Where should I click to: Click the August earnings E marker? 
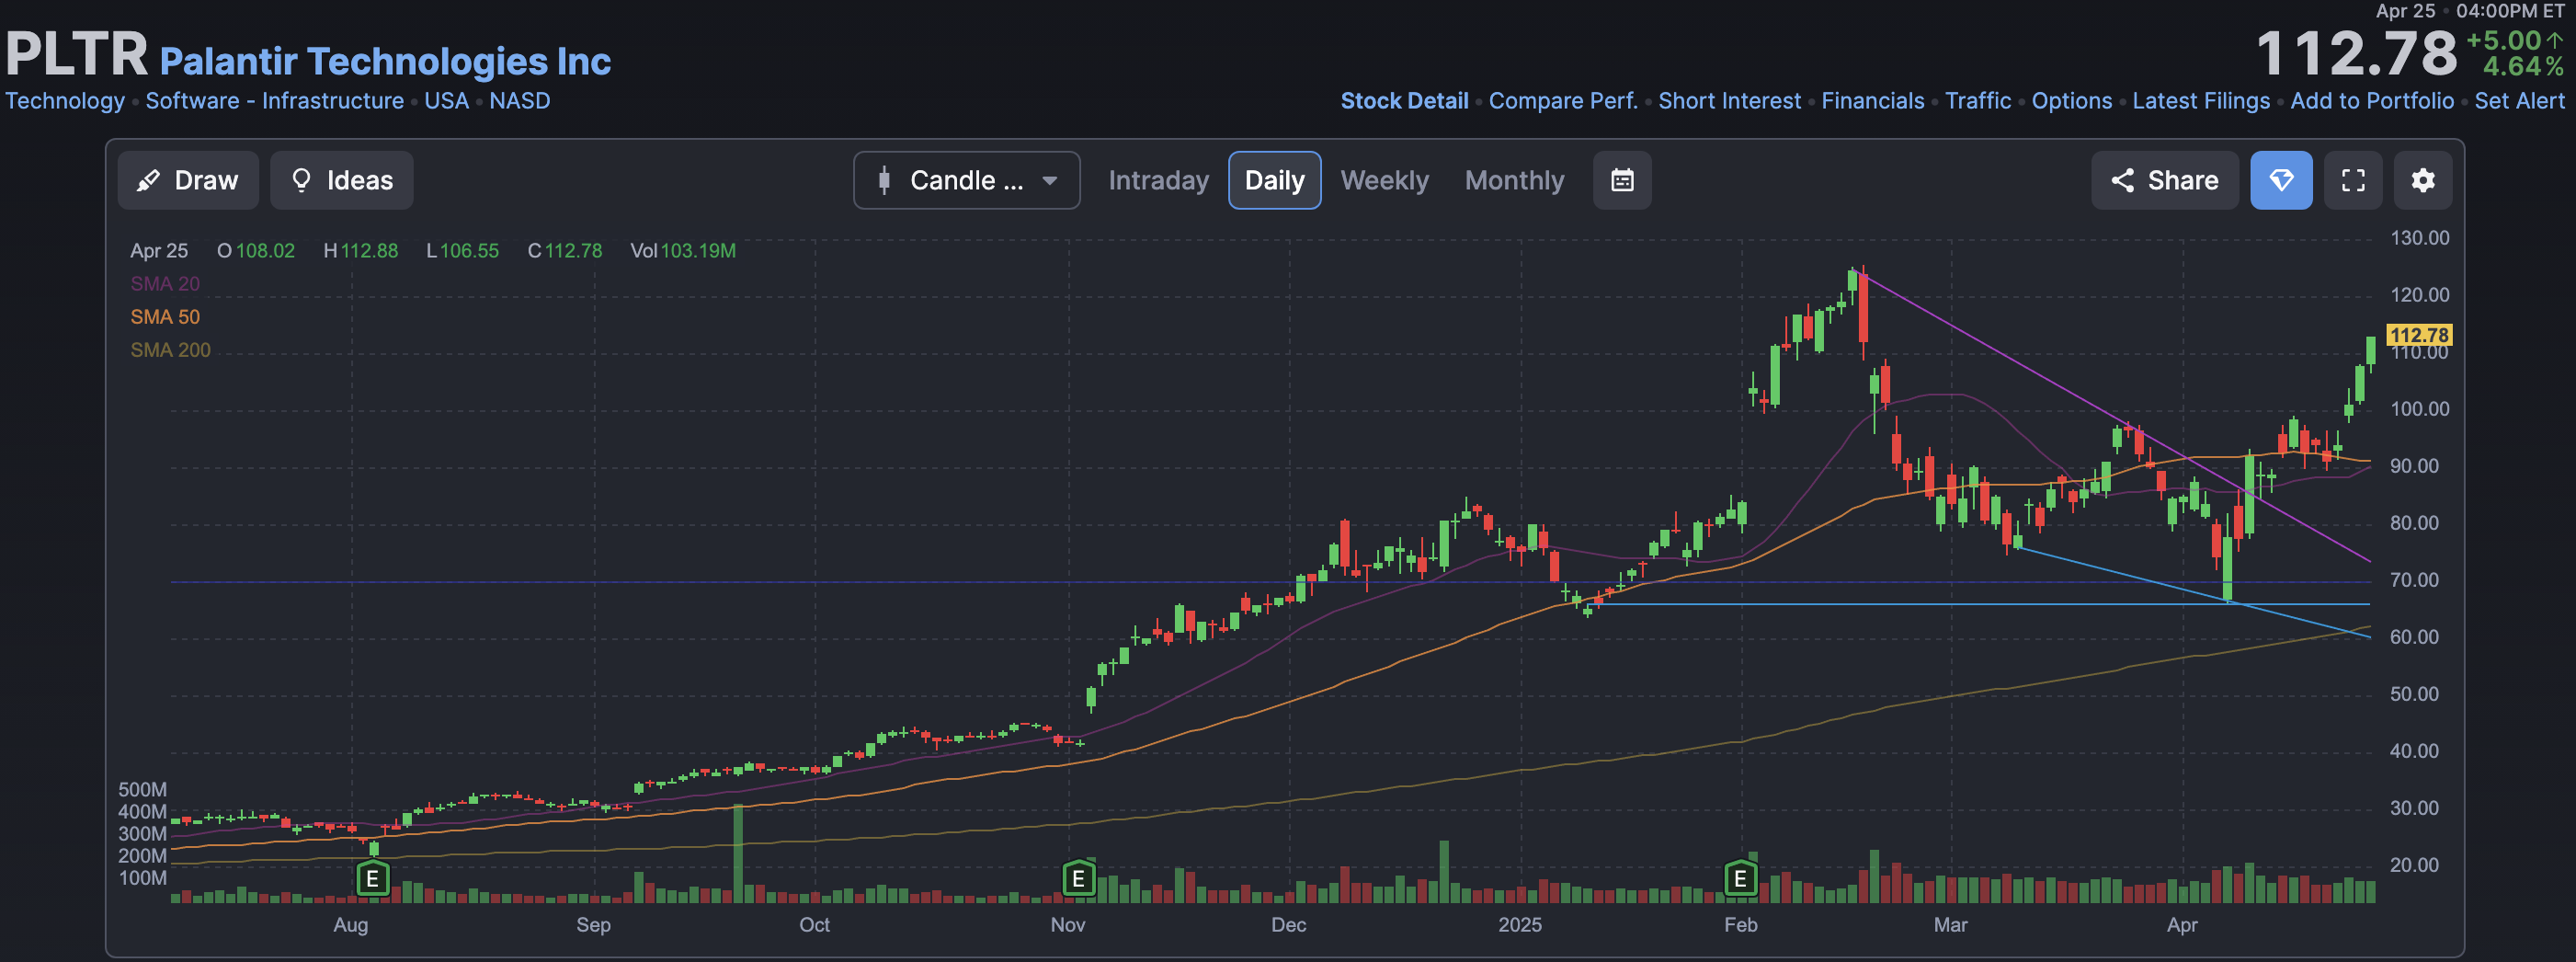(x=372, y=878)
